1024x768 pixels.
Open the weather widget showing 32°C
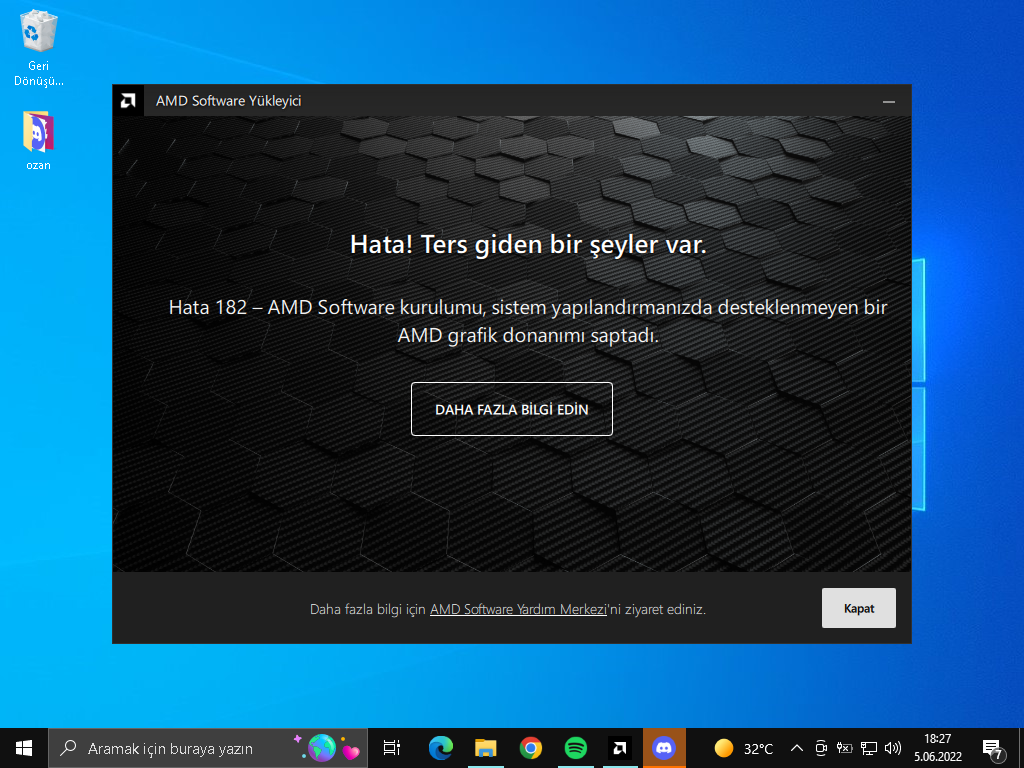click(743, 748)
